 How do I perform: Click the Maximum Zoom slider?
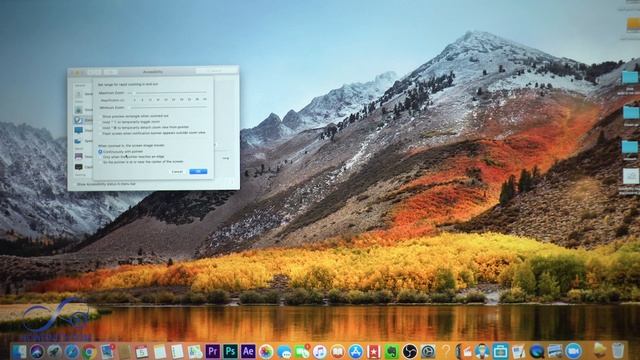pyautogui.click(x=168, y=93)
